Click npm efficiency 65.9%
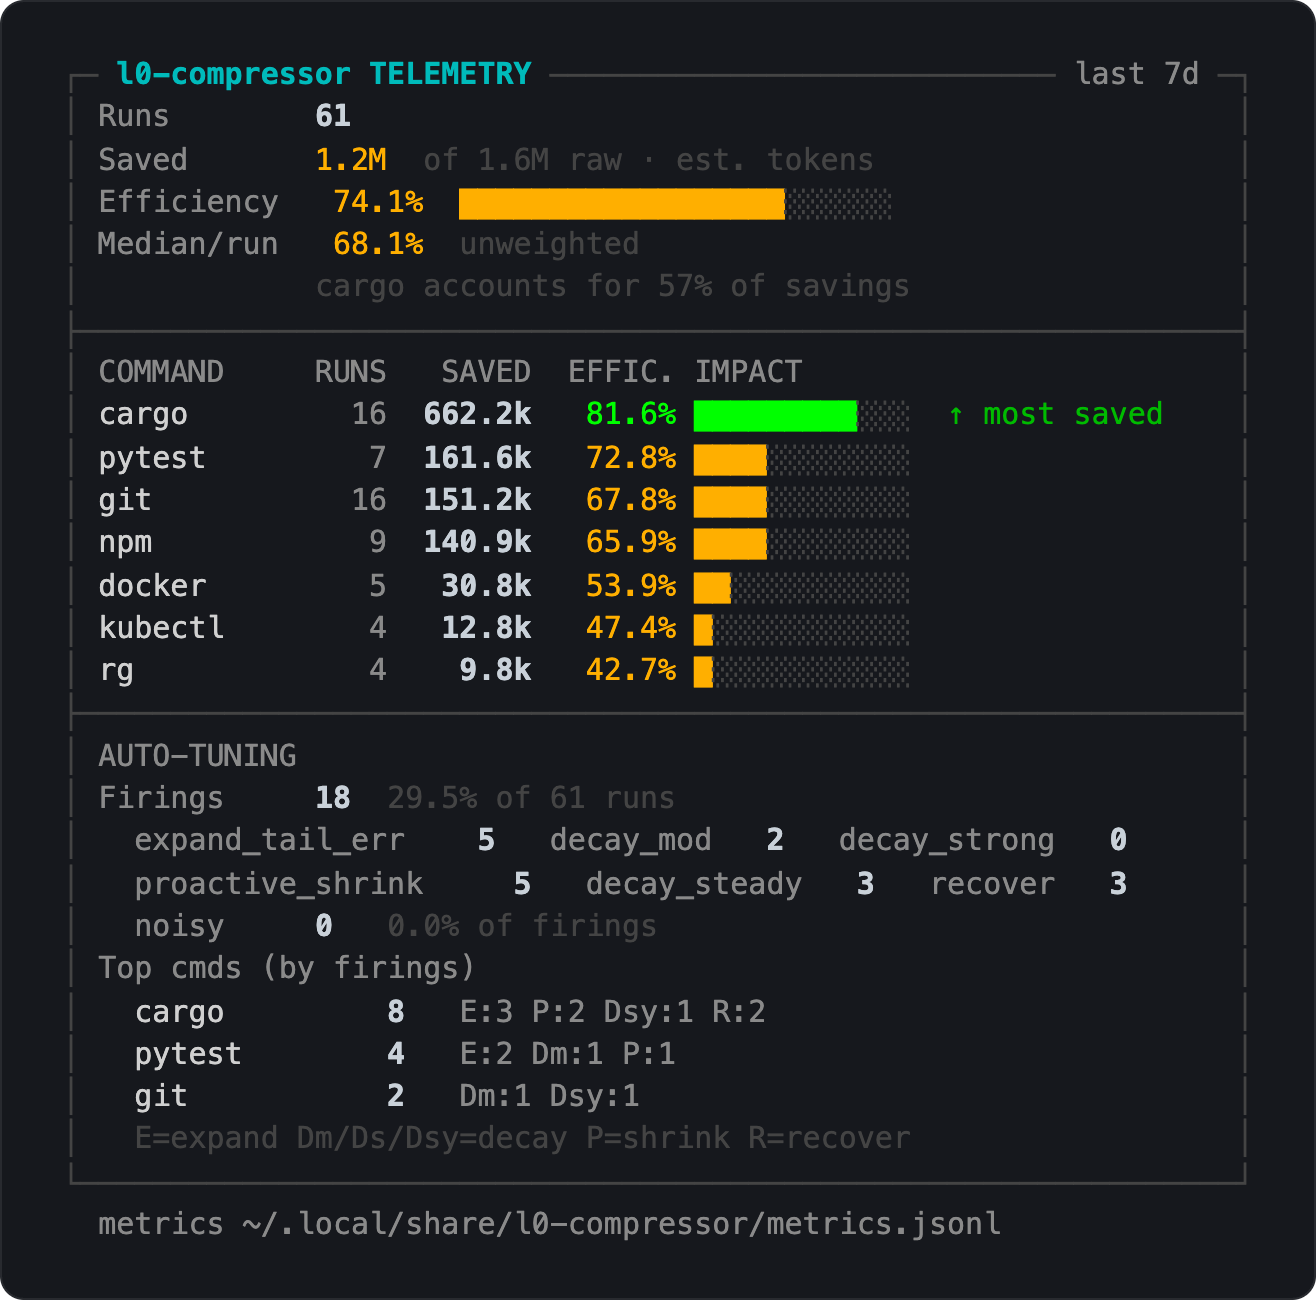The height and width of the screenshot is (1300, 1316). point(630,542)
